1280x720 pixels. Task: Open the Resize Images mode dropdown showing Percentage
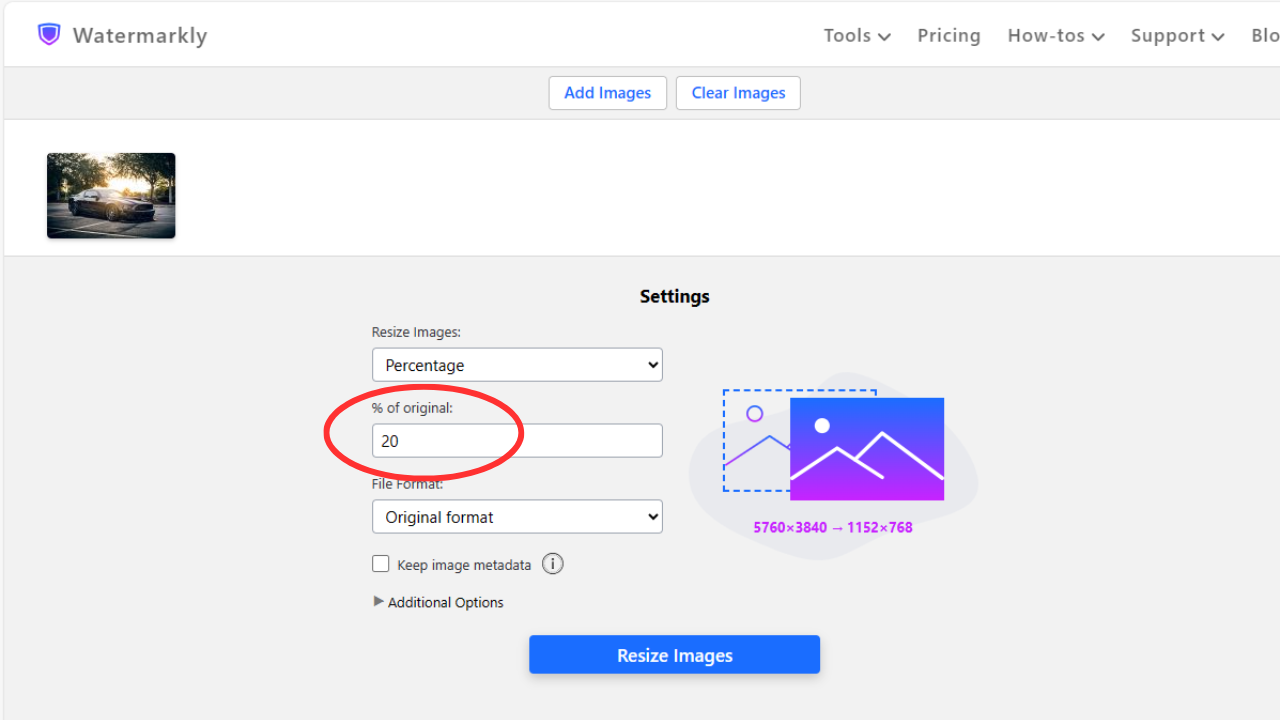pyautogui.click(x=517, y=365)
